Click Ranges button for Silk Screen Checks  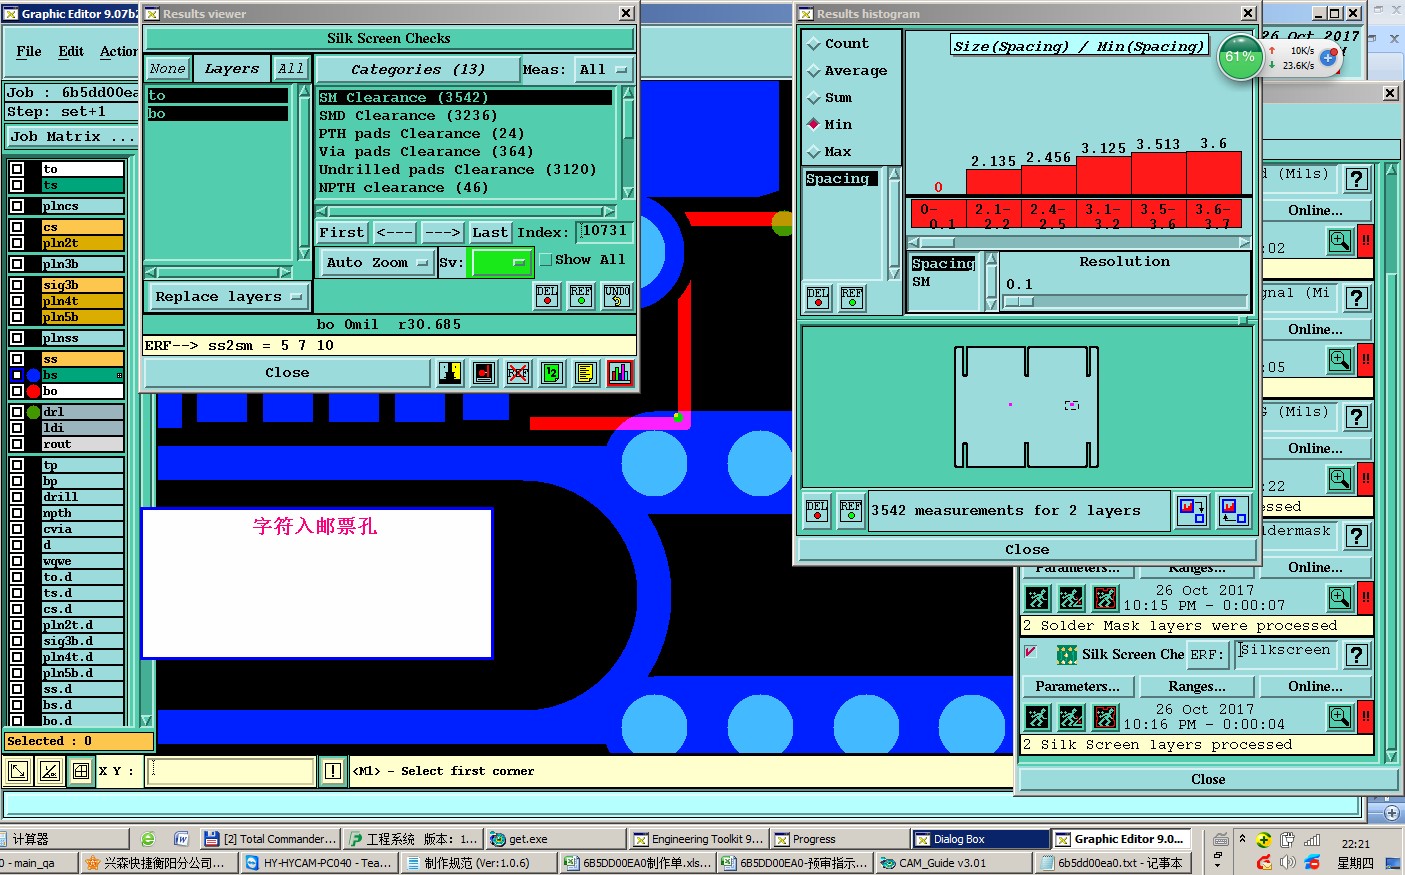[x=1197, y=687]
